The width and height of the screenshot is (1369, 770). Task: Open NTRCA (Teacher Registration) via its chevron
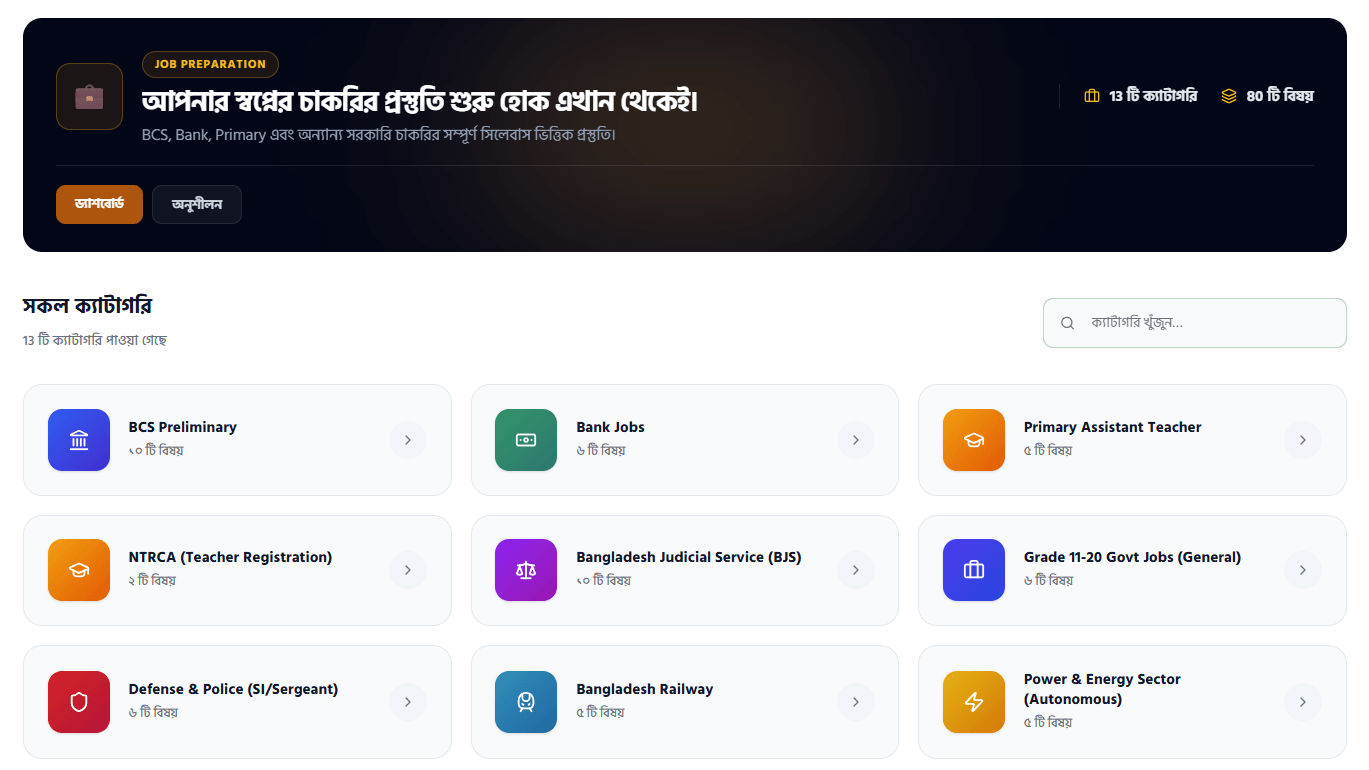click(408, 570)
